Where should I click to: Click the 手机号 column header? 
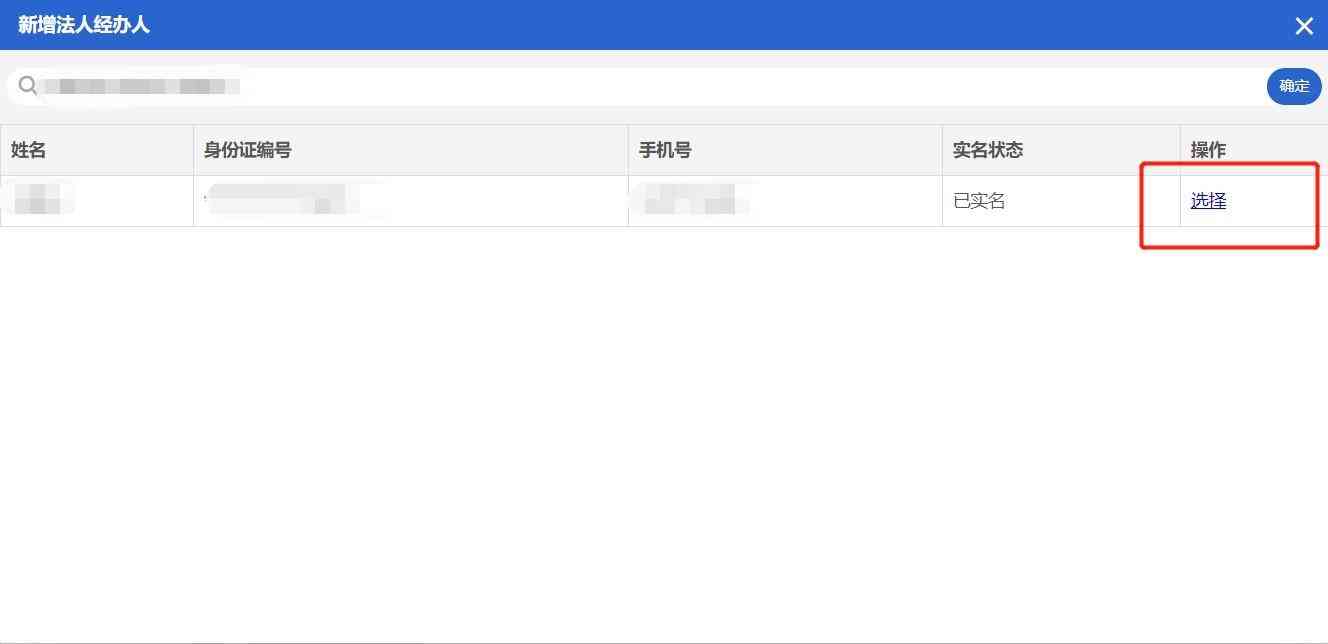point(665,150)
